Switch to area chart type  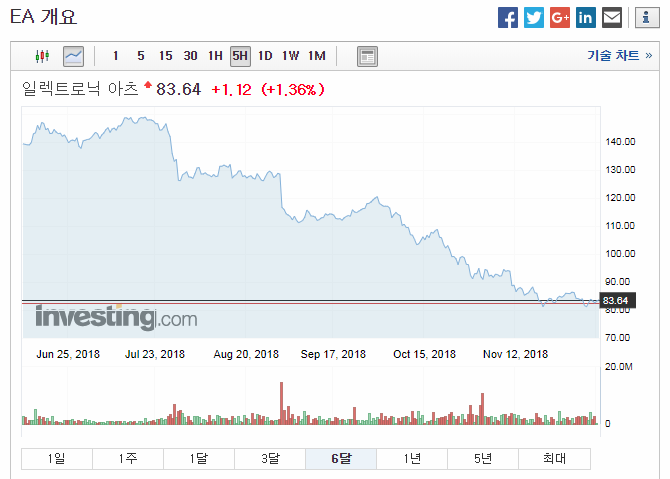(73, 56)
